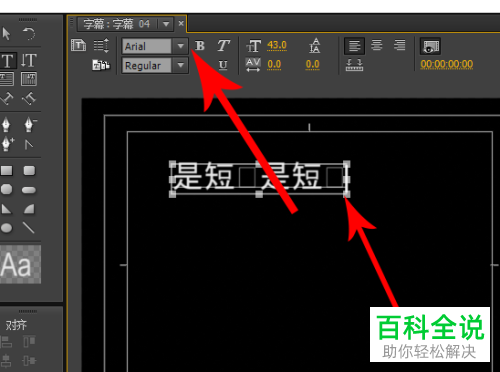Click the kerning value next to AV icon
The height and width of the screenshot is (372, 500).
point(274,64)
